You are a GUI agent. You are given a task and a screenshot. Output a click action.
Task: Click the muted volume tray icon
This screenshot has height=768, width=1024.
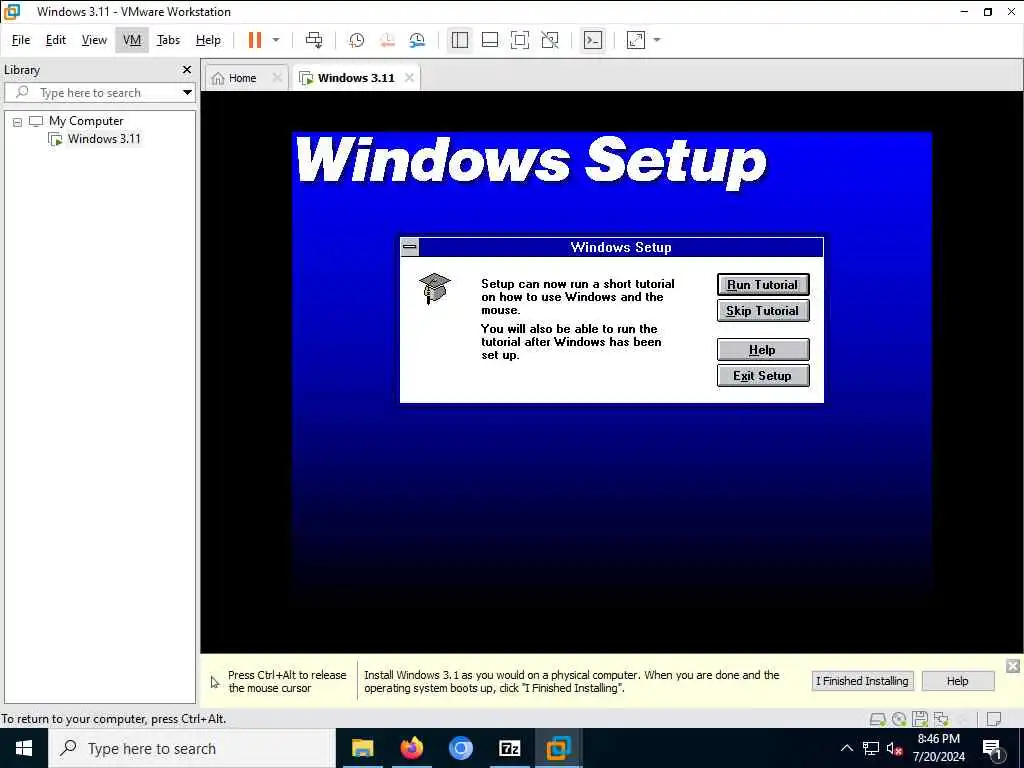tap(895, 748)
